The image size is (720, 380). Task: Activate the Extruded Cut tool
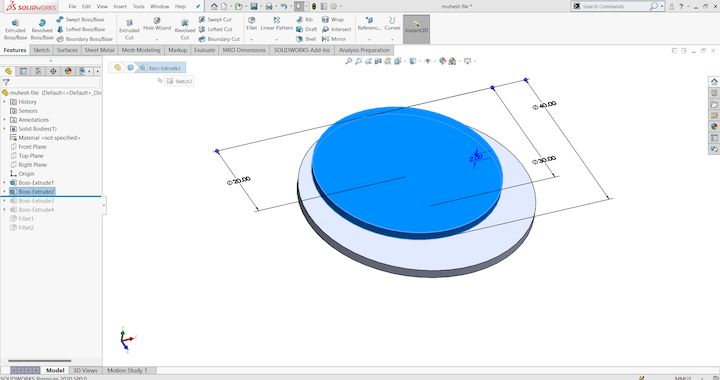click(129, 29)
